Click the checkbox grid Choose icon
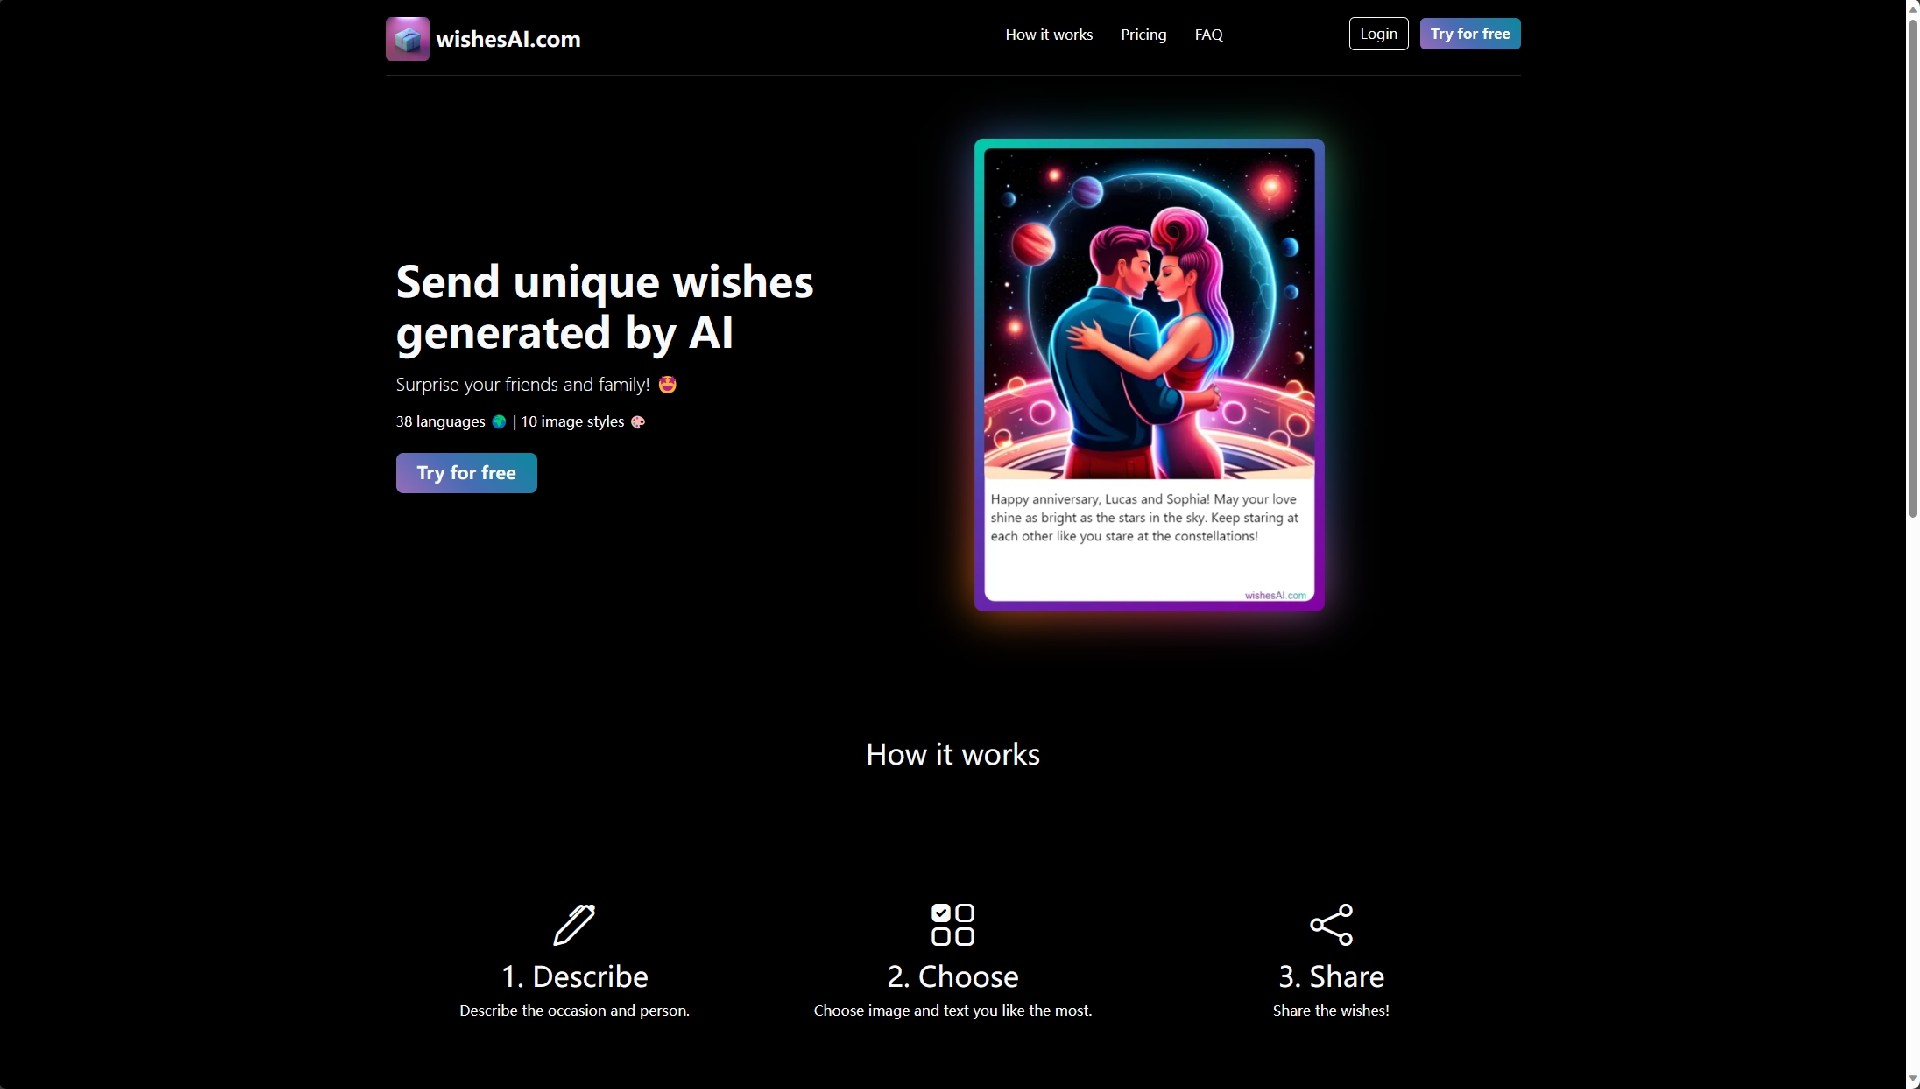 [x=952, y=925]
